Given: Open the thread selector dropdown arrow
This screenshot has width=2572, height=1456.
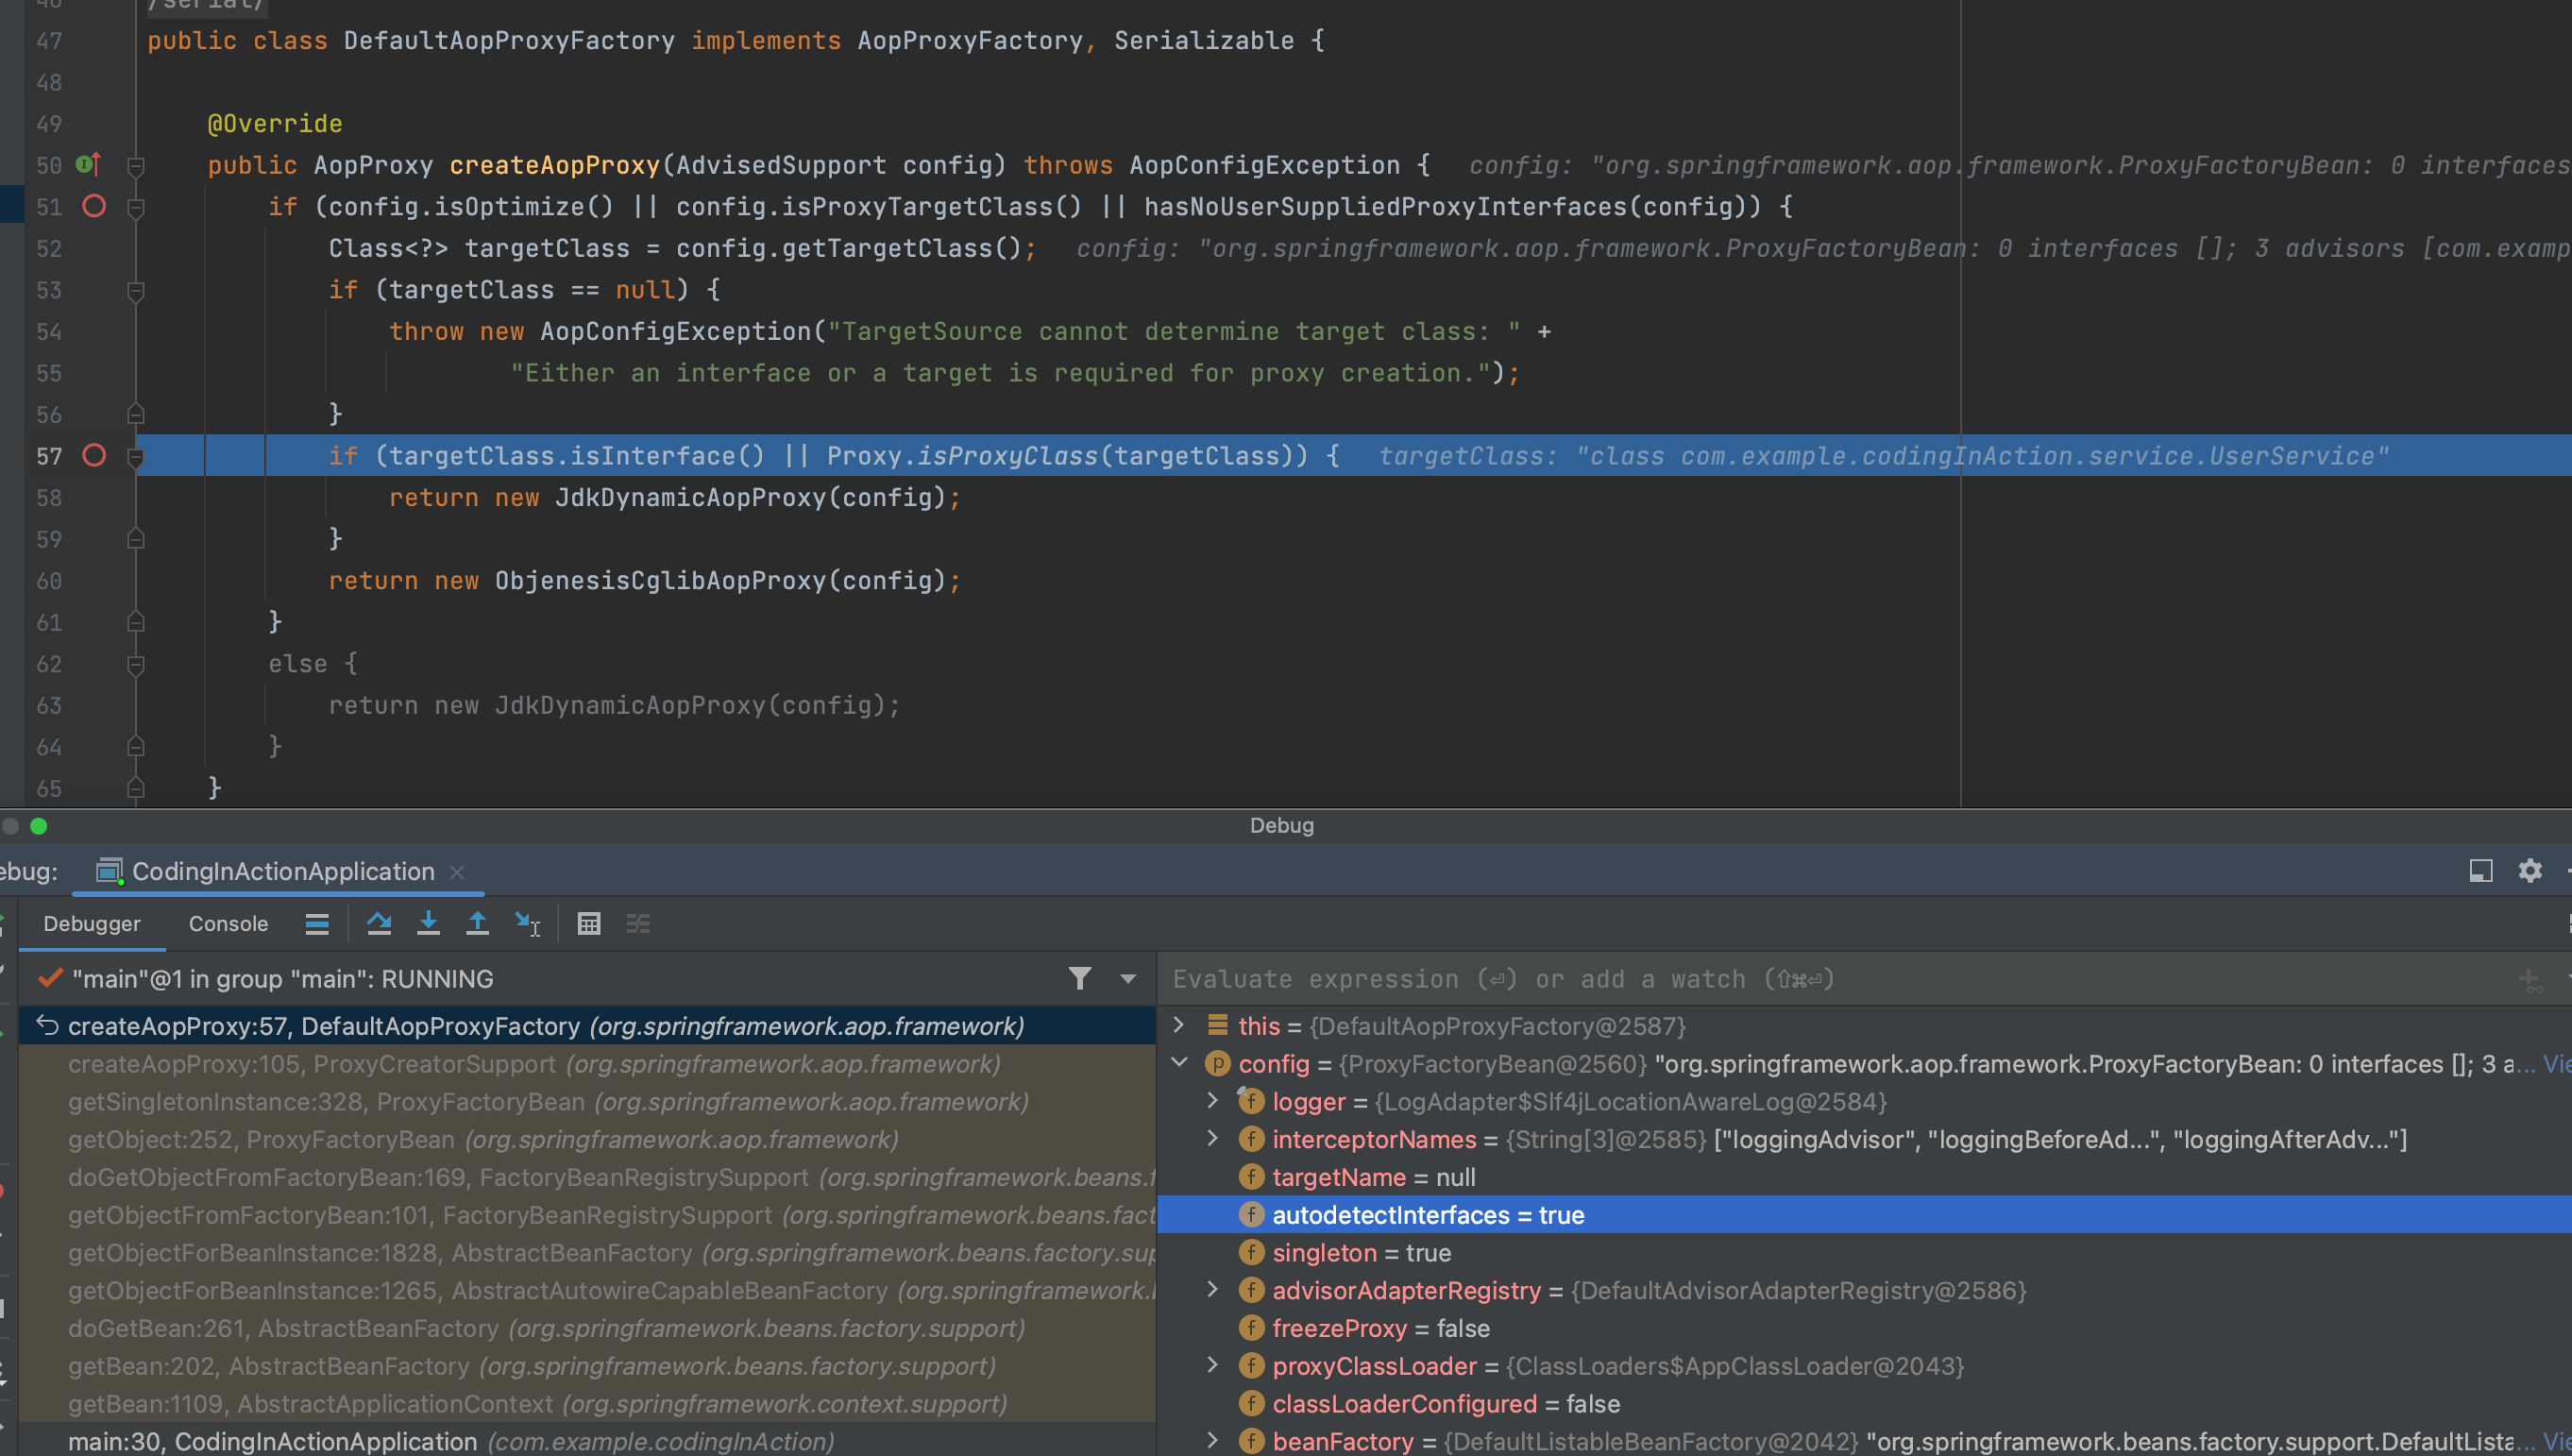Looking at the screenshot, I should [x=1128, y=979].
